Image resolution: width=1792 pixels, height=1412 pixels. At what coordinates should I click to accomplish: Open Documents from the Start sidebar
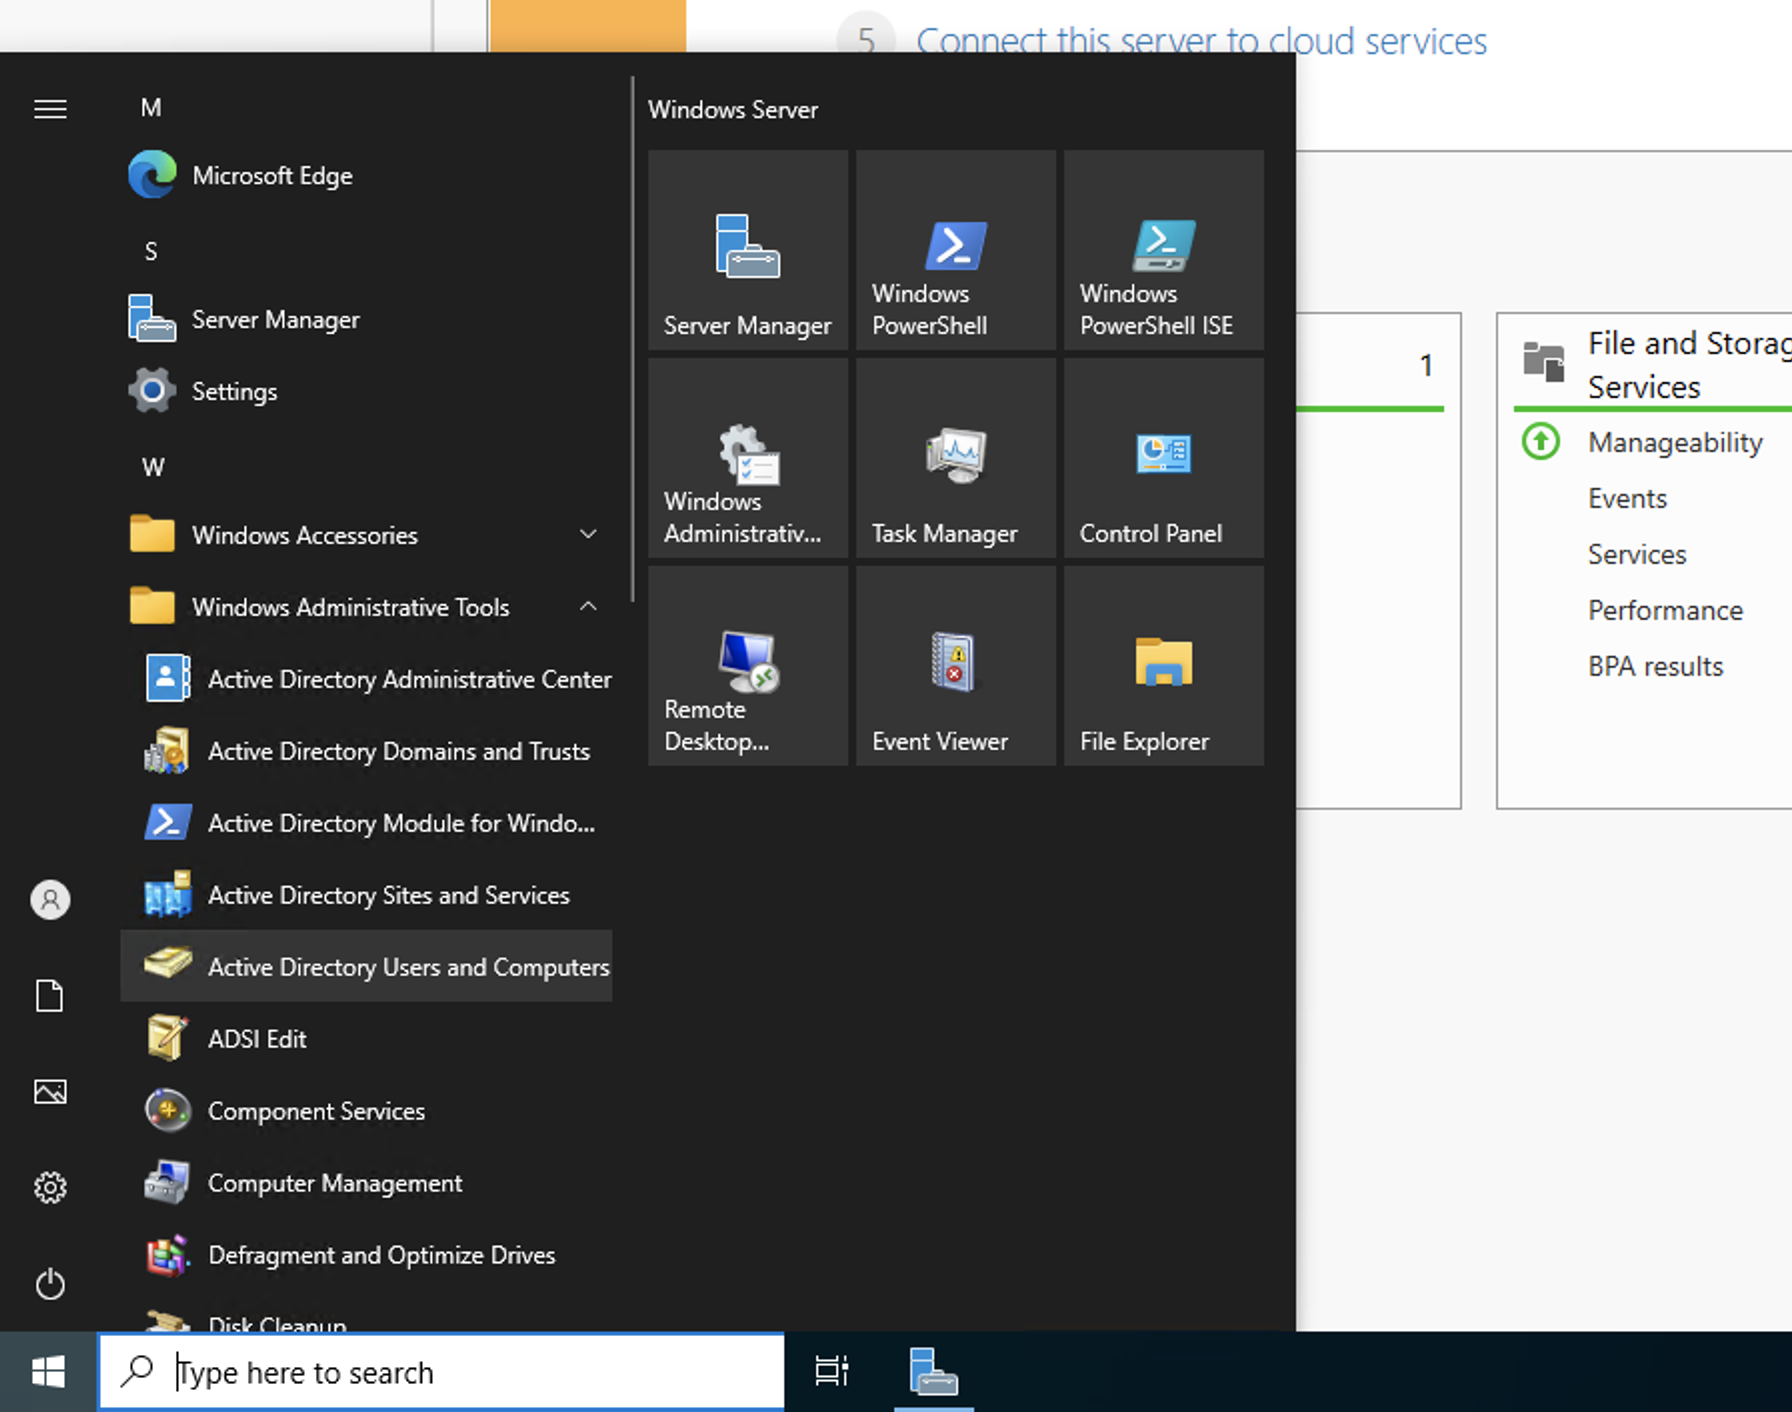point(50,996)
